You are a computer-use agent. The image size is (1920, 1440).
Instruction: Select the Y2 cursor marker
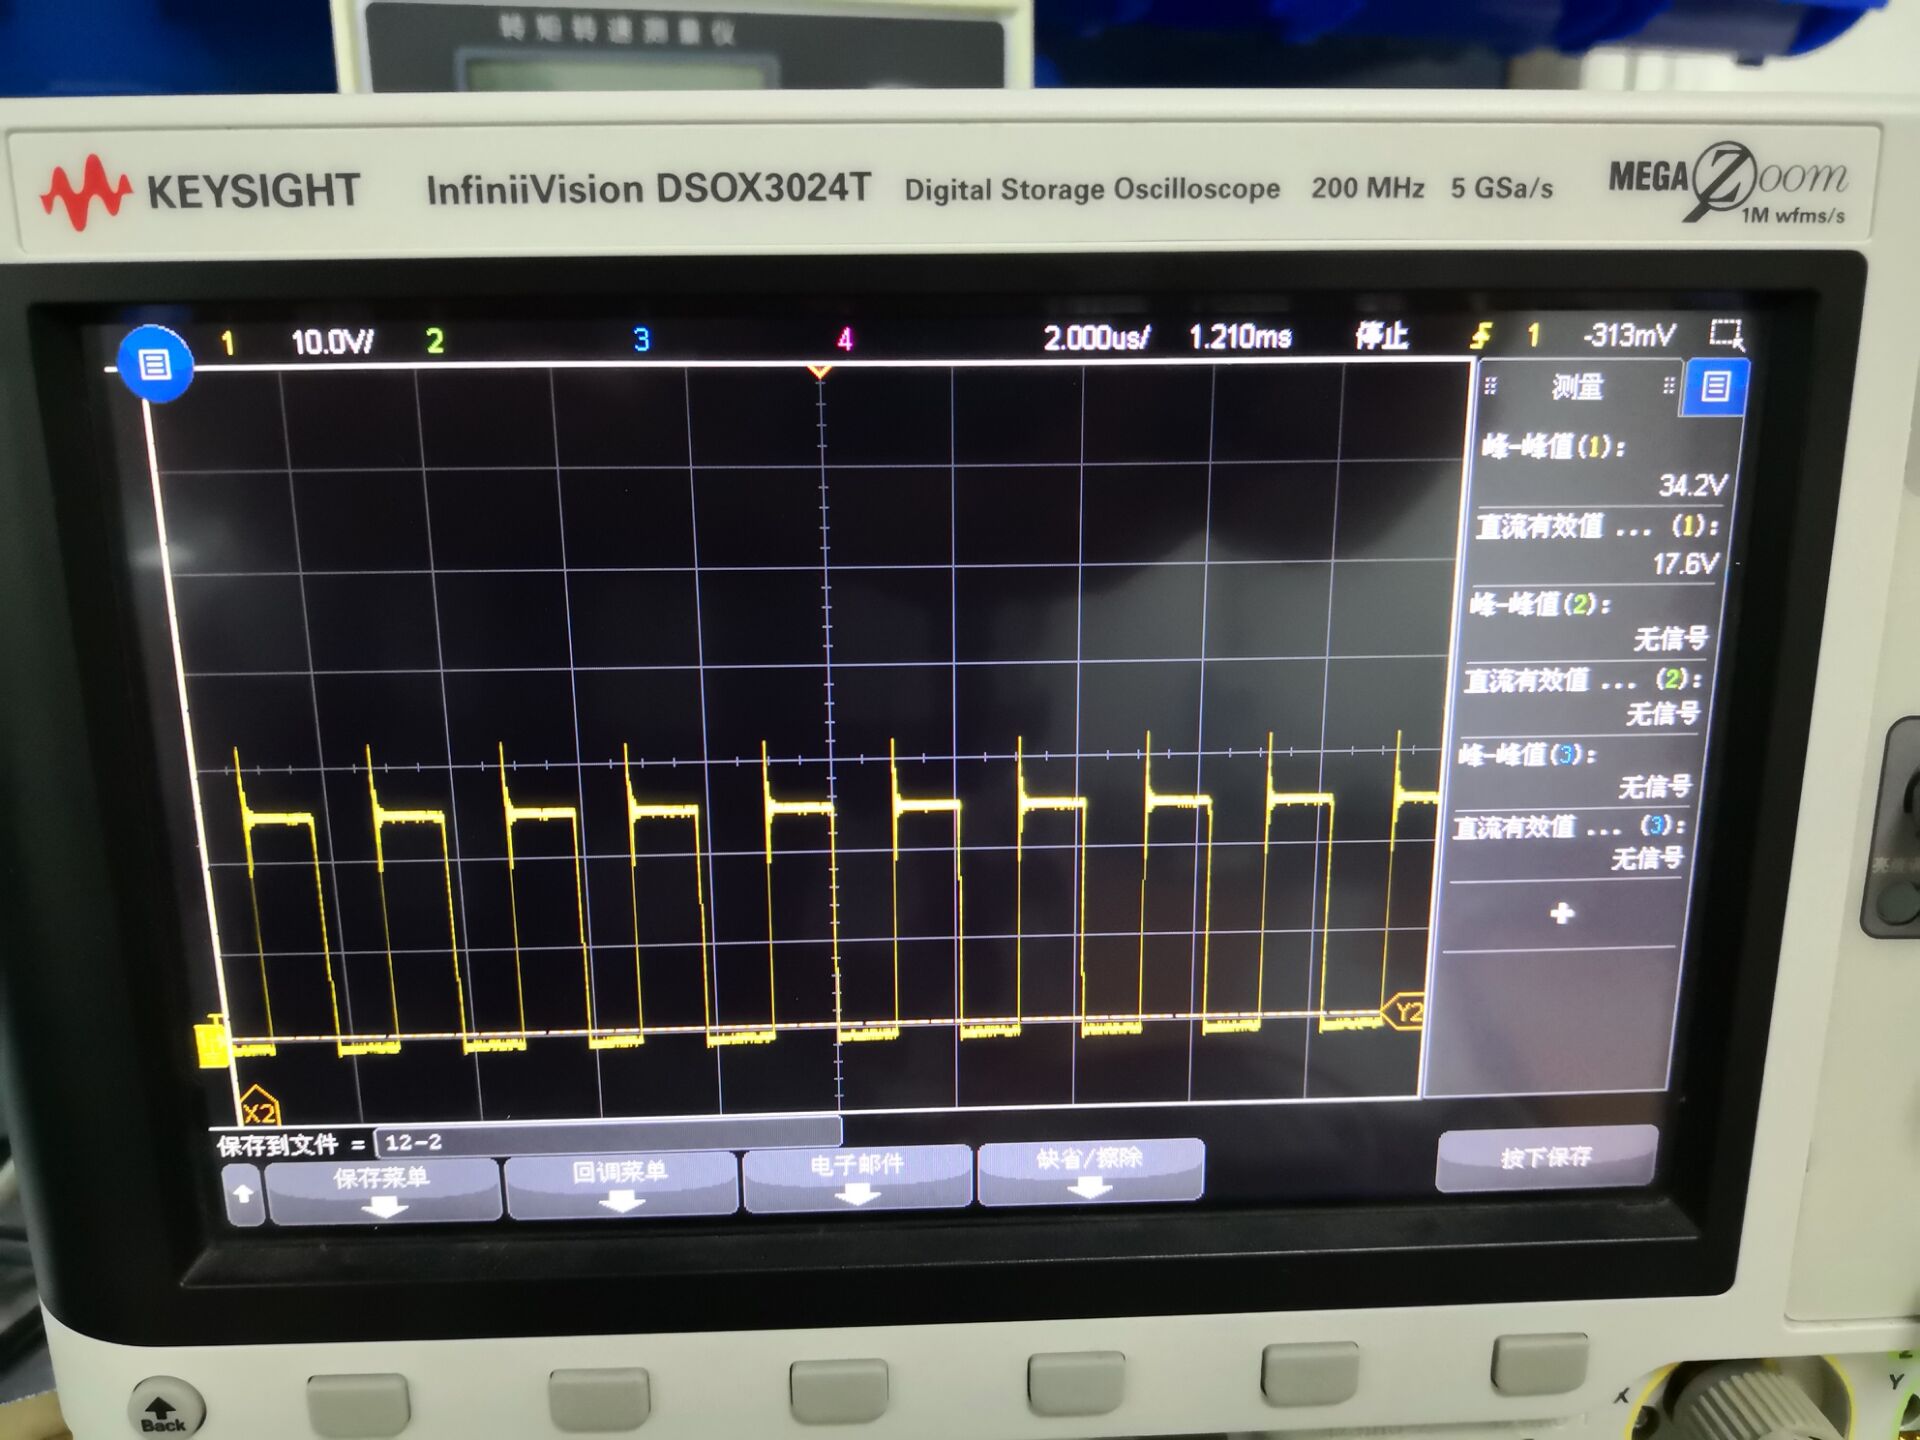click(1404, 1012)
